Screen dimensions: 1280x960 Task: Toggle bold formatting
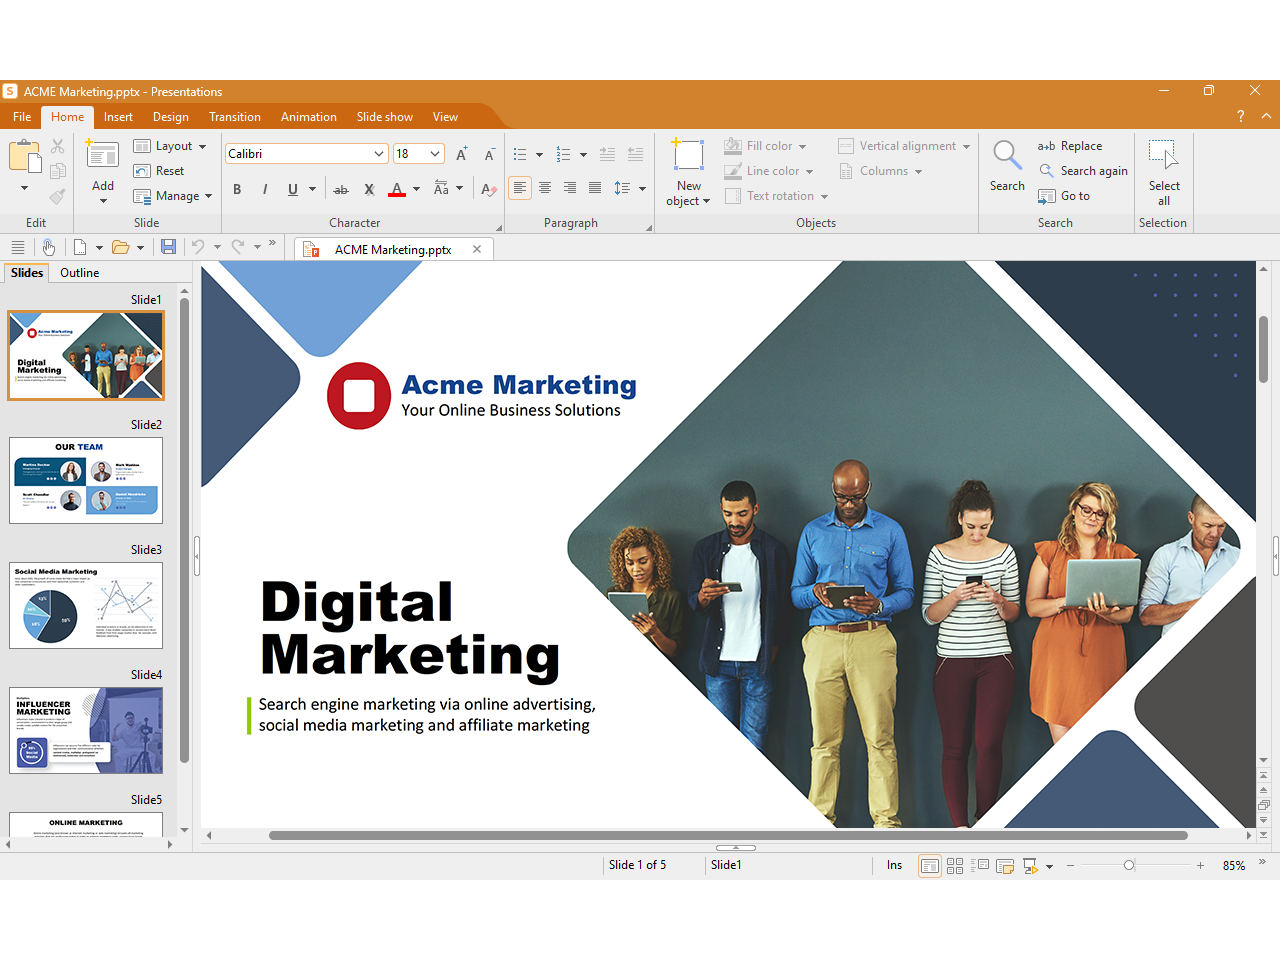click(x=237, y=189)
